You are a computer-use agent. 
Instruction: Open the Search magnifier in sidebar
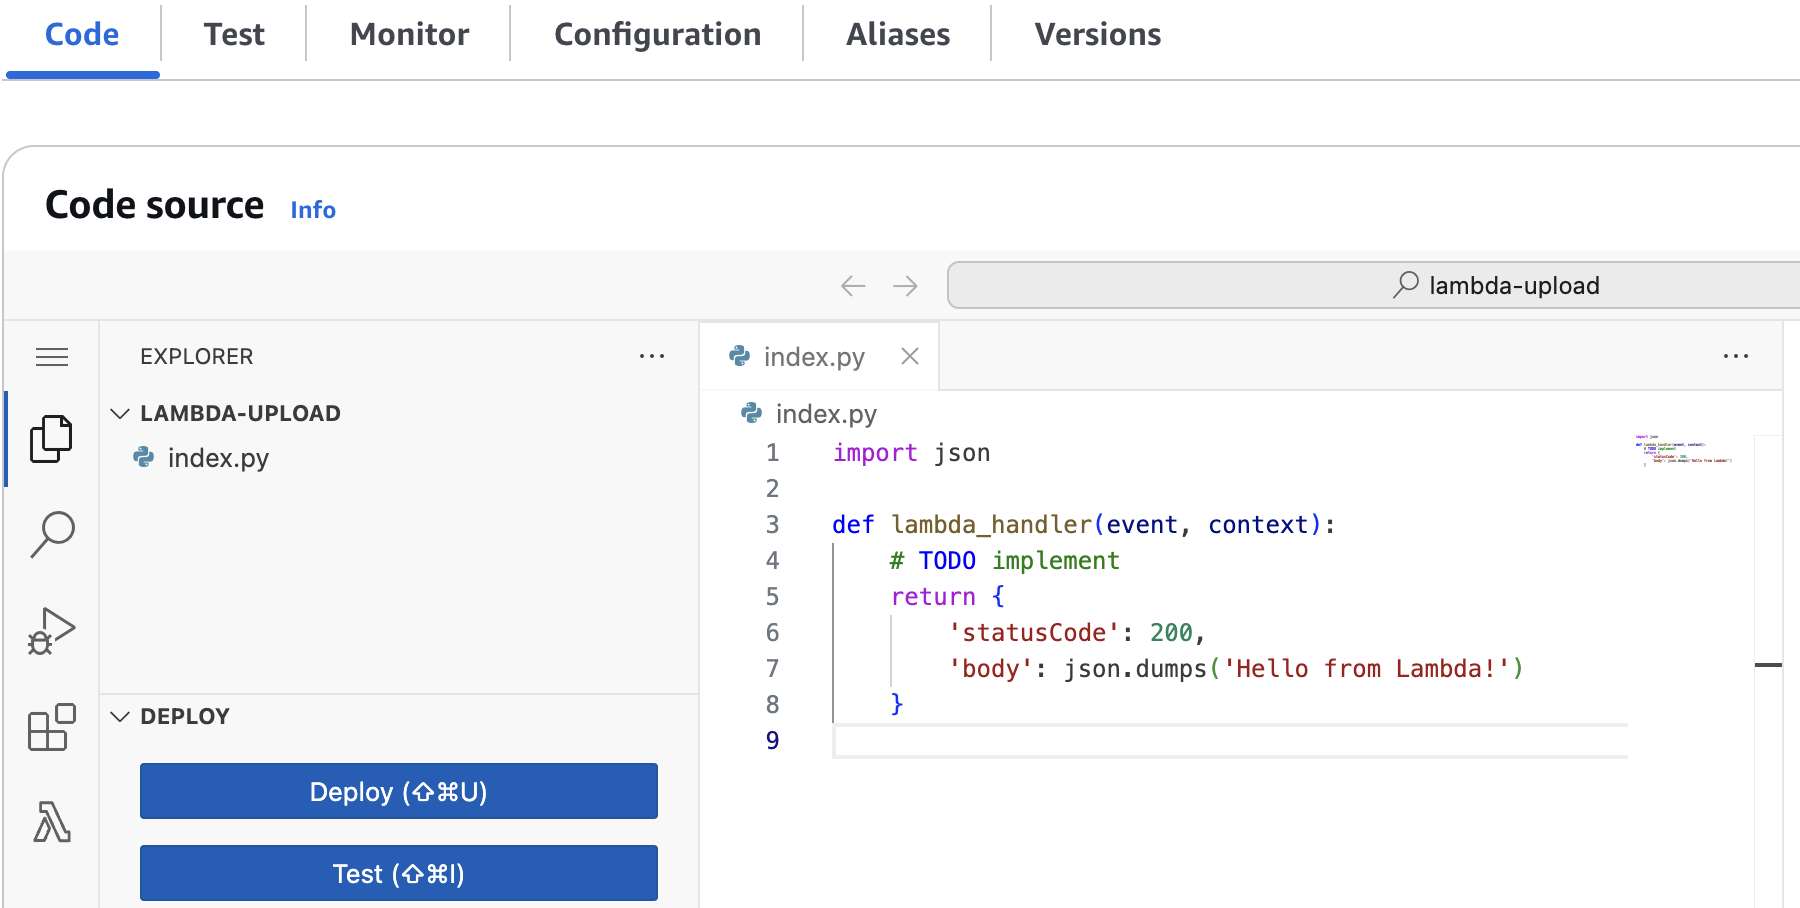coord(52,534)
